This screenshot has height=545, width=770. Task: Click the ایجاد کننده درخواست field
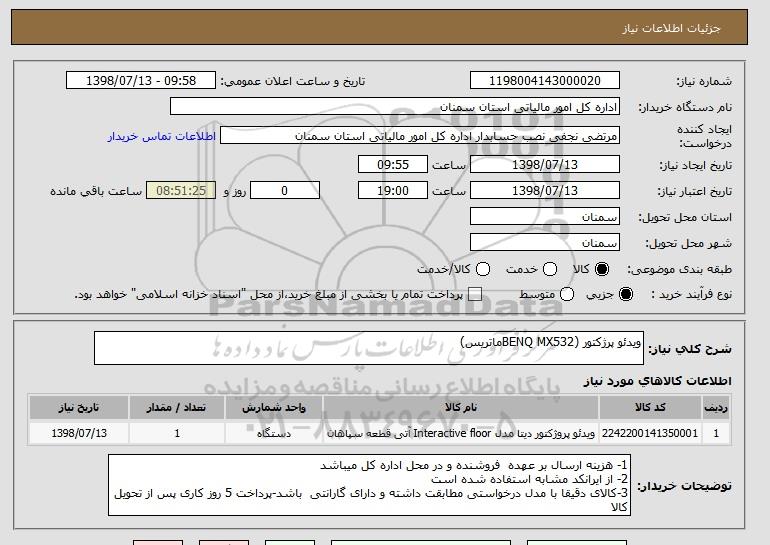pyautogui.click(x=420, y=136)
